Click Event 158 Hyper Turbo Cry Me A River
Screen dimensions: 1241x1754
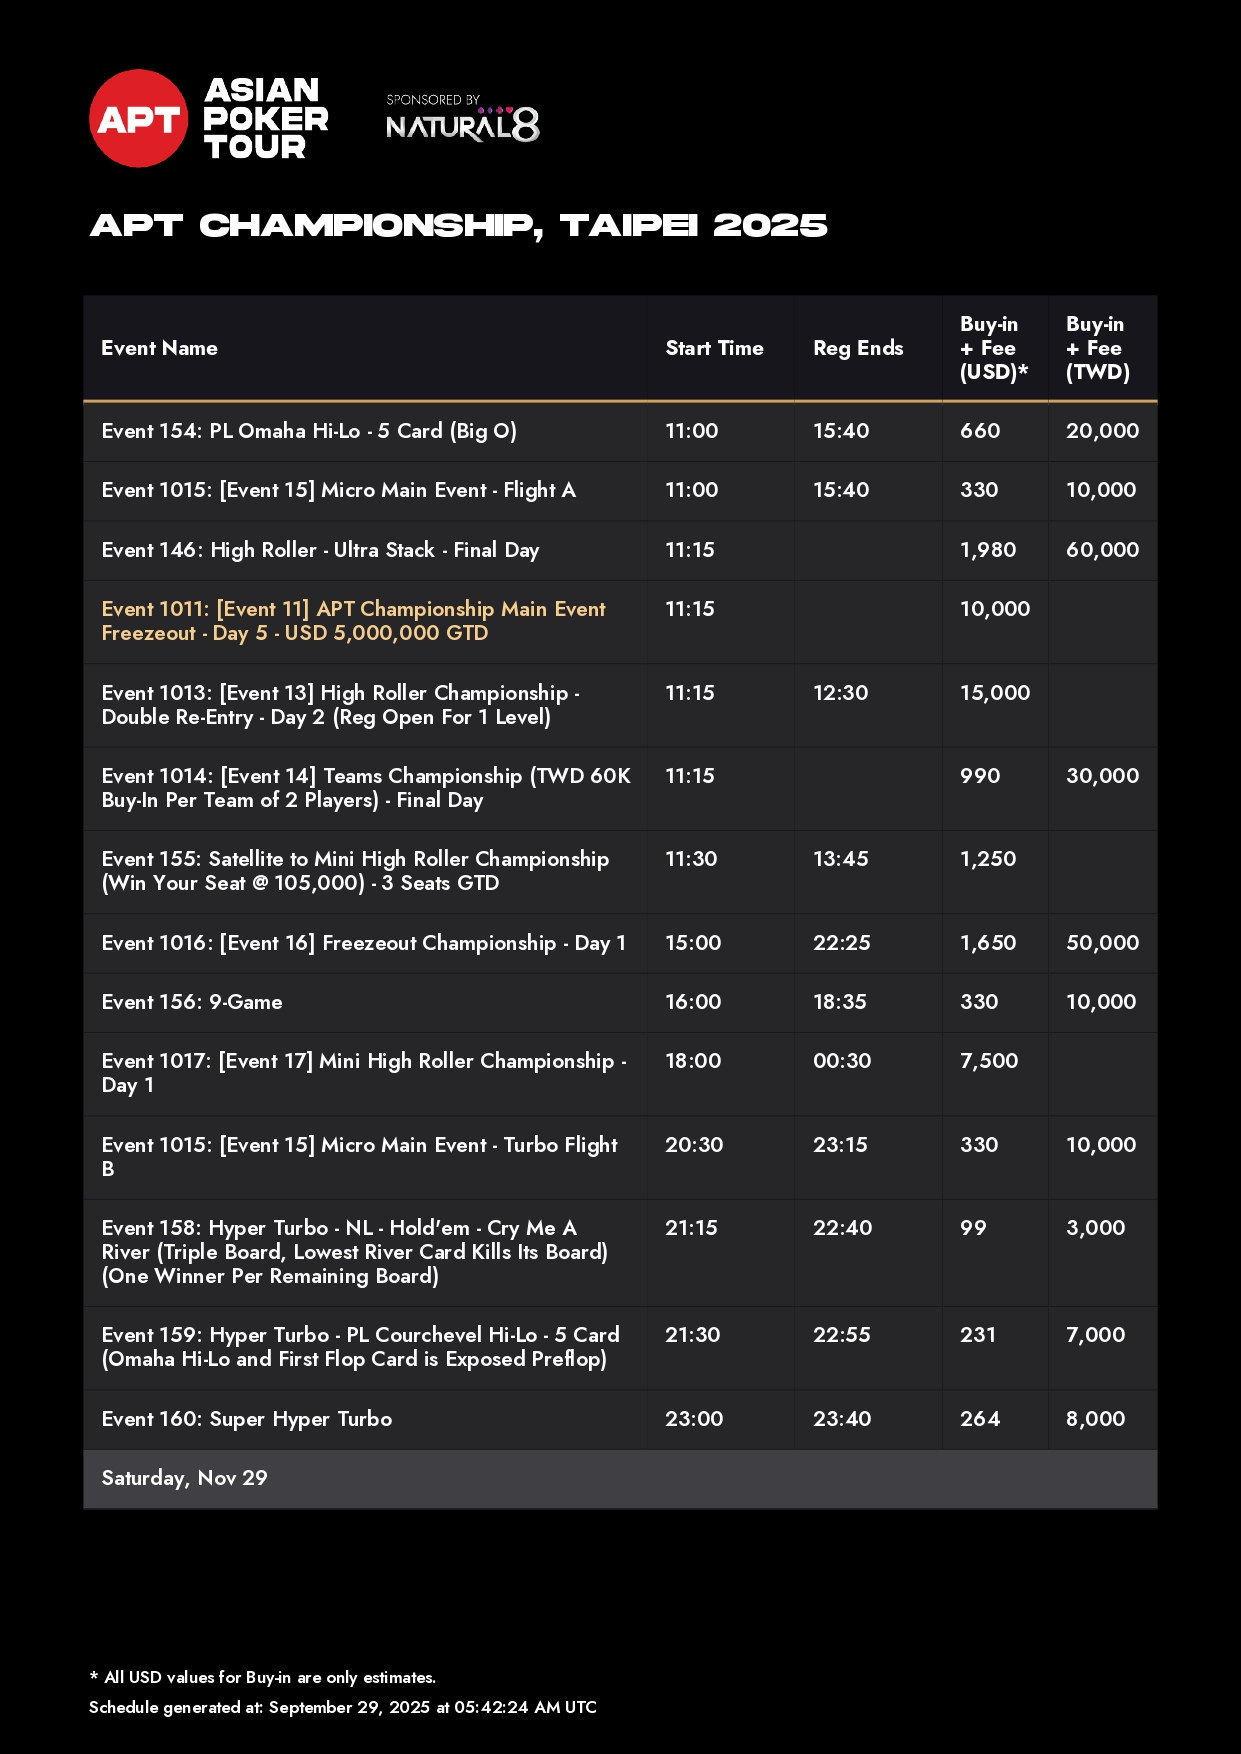354,1252
